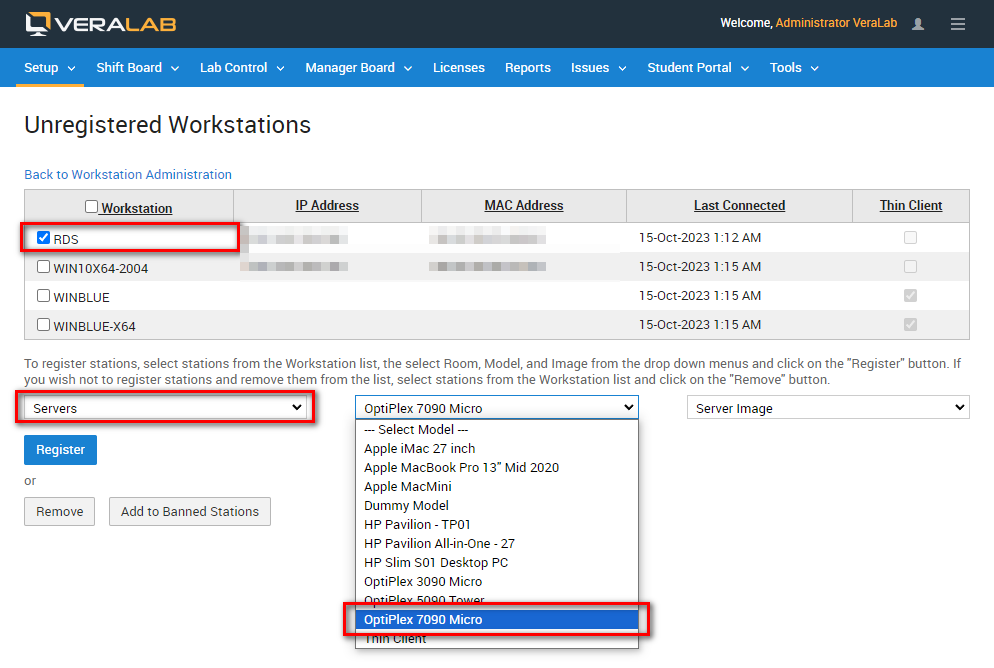The width and height of the screenshot is (994, 668).
Task: Select Apple MacBook Pro 13" Mid 2020
Action: click(496, 468)
